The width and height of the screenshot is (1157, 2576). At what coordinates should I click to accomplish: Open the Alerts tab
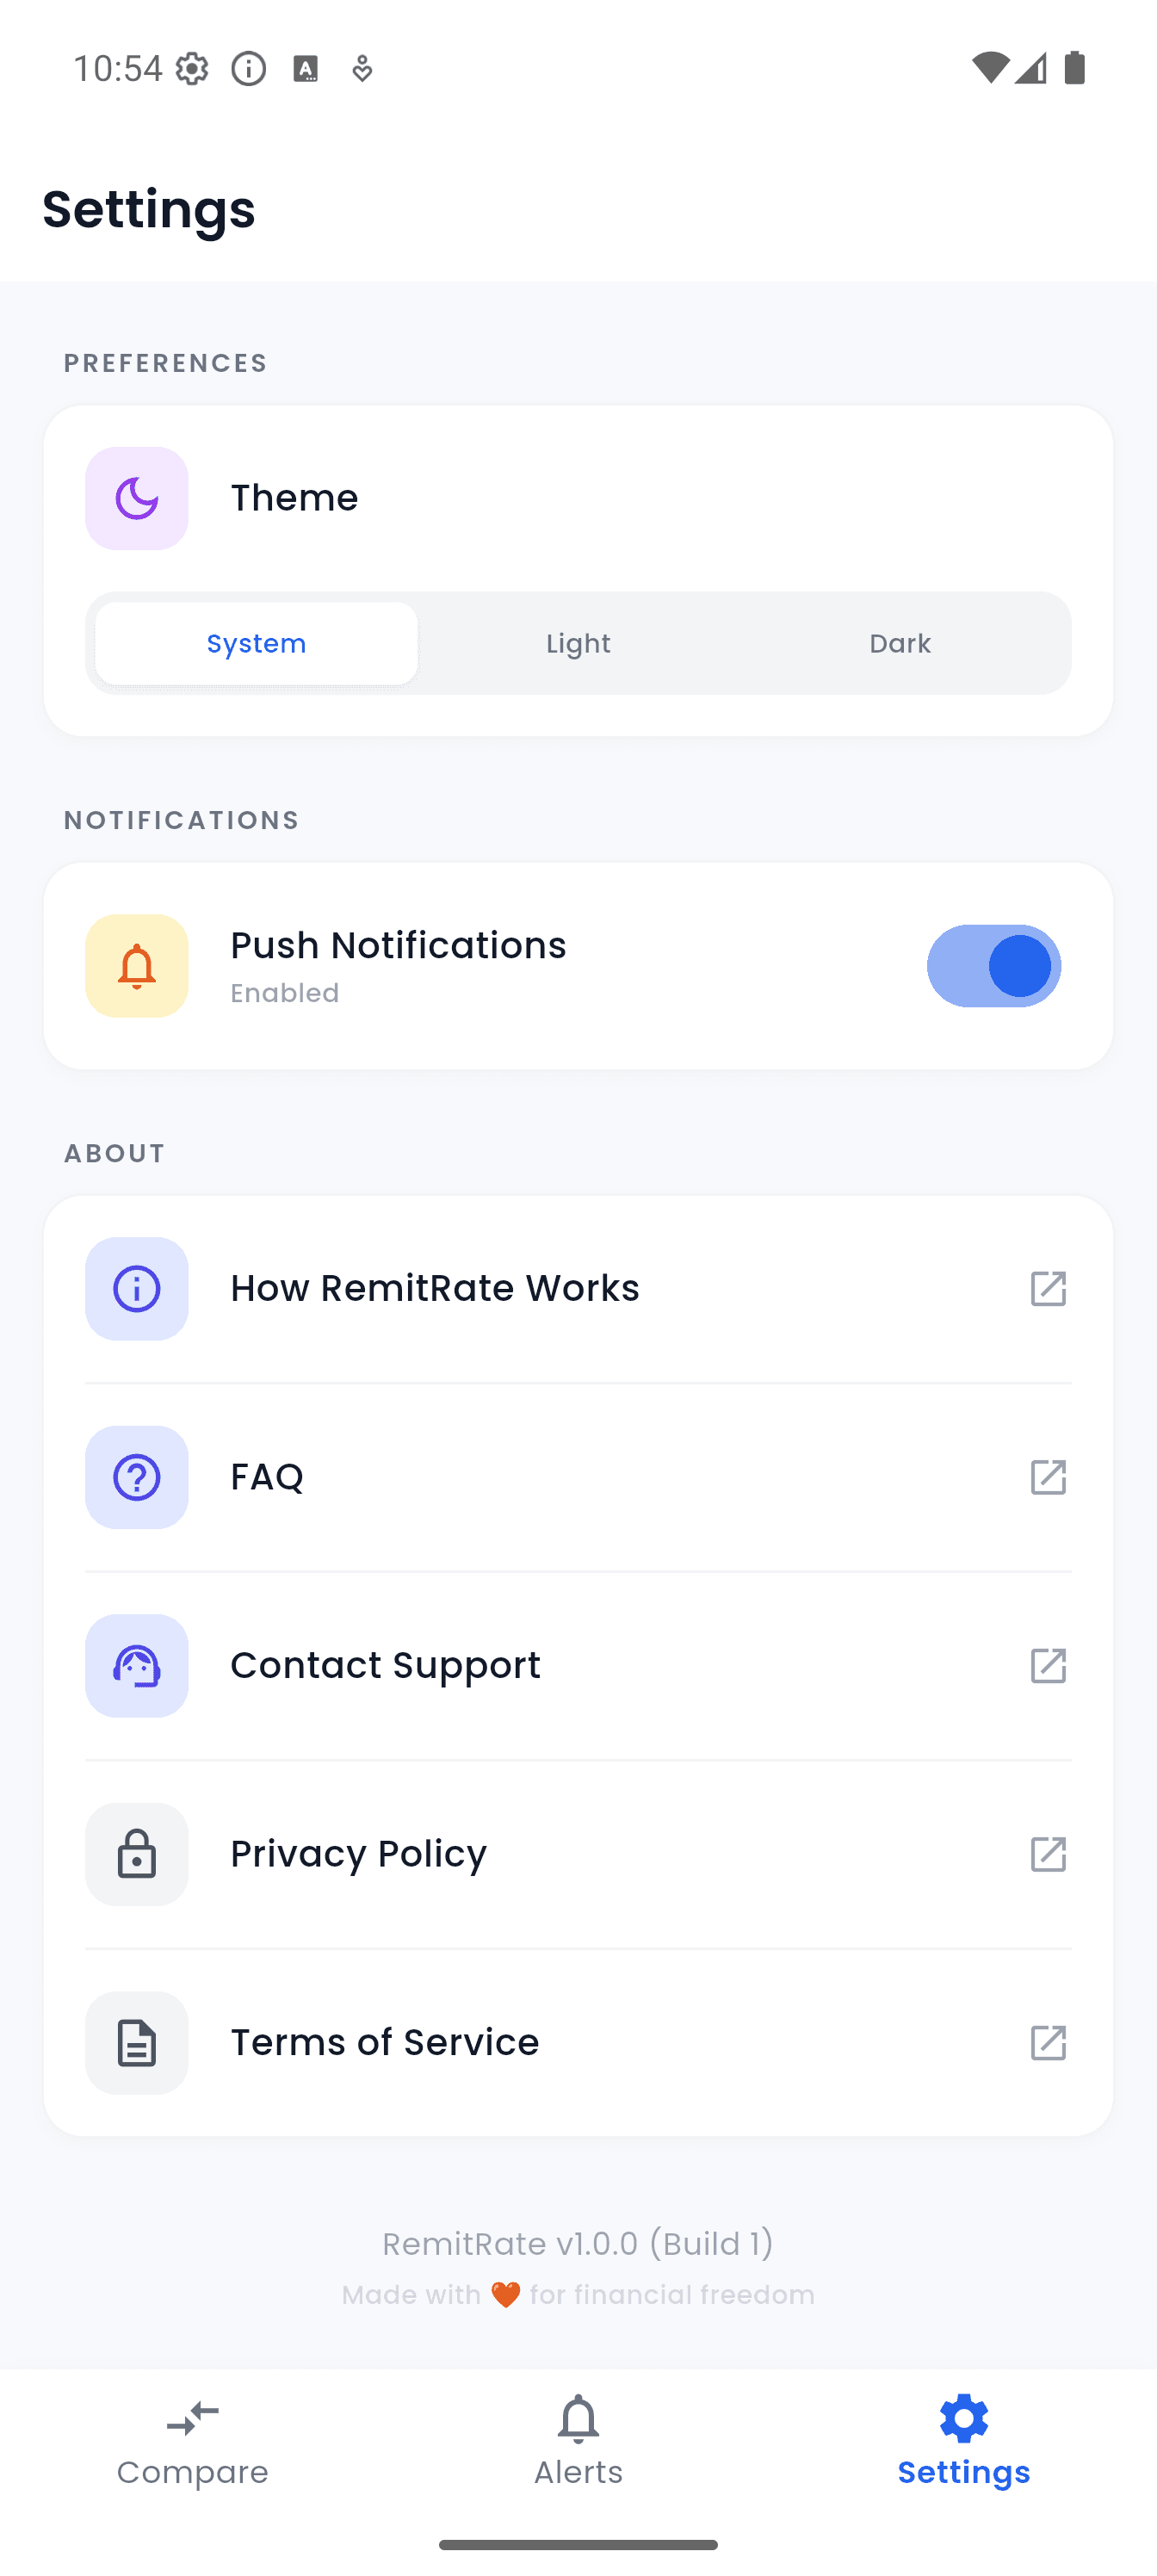tap(578, 2440)
